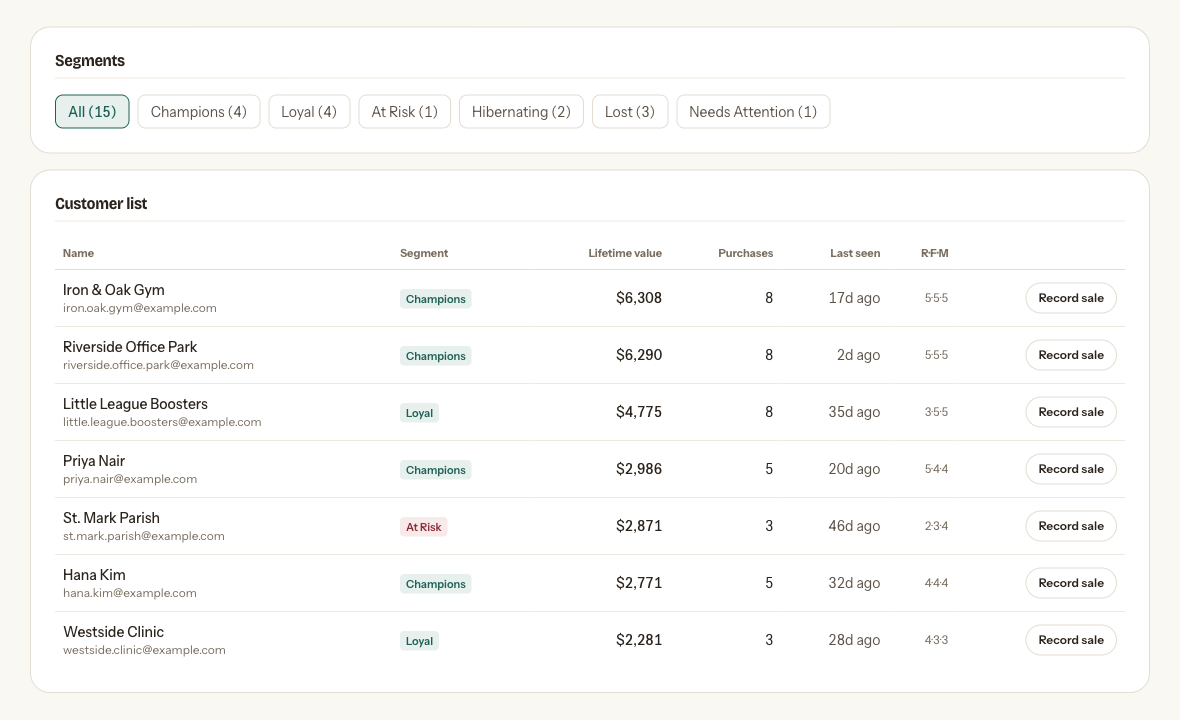1180x720 pixels.
Task: Click the Name column header
Action: coord(78,254)
